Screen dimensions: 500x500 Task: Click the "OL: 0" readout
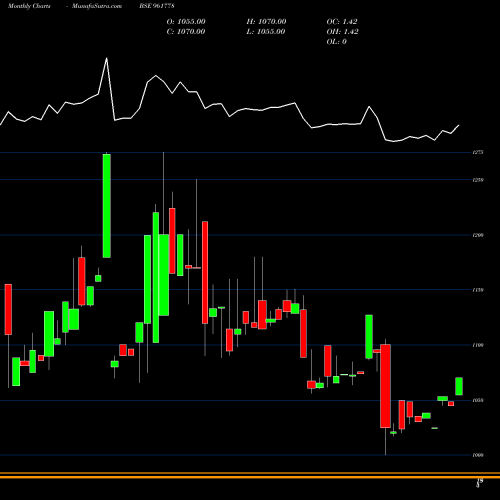(x=337, y=42)
